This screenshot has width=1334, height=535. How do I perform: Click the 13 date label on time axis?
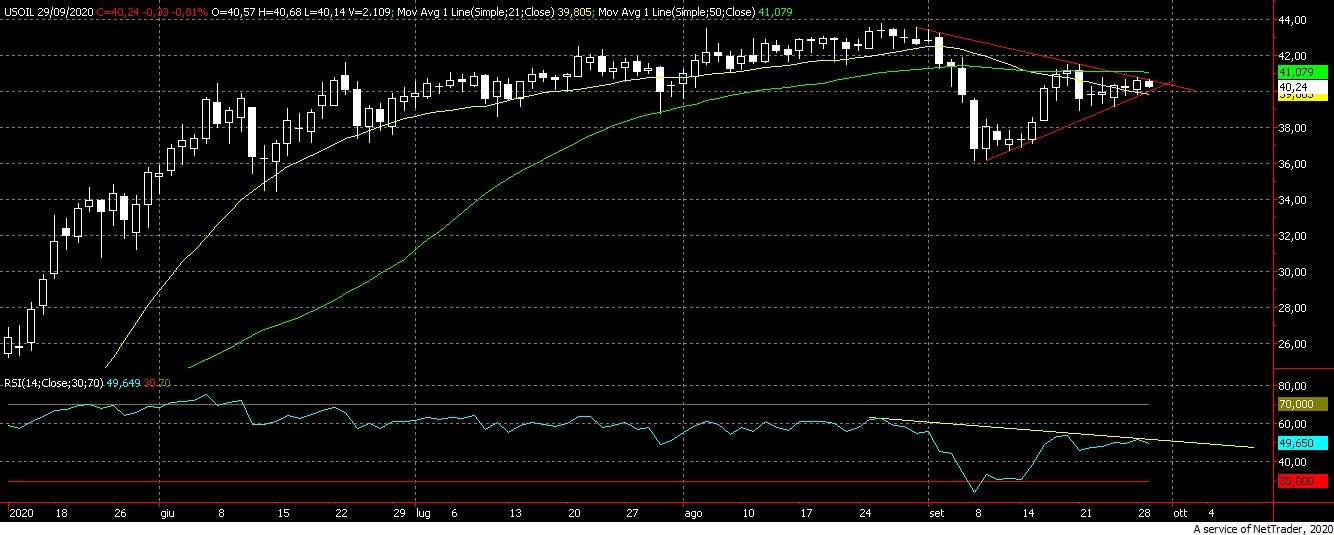pyautogui.click(x=515, y=511)
